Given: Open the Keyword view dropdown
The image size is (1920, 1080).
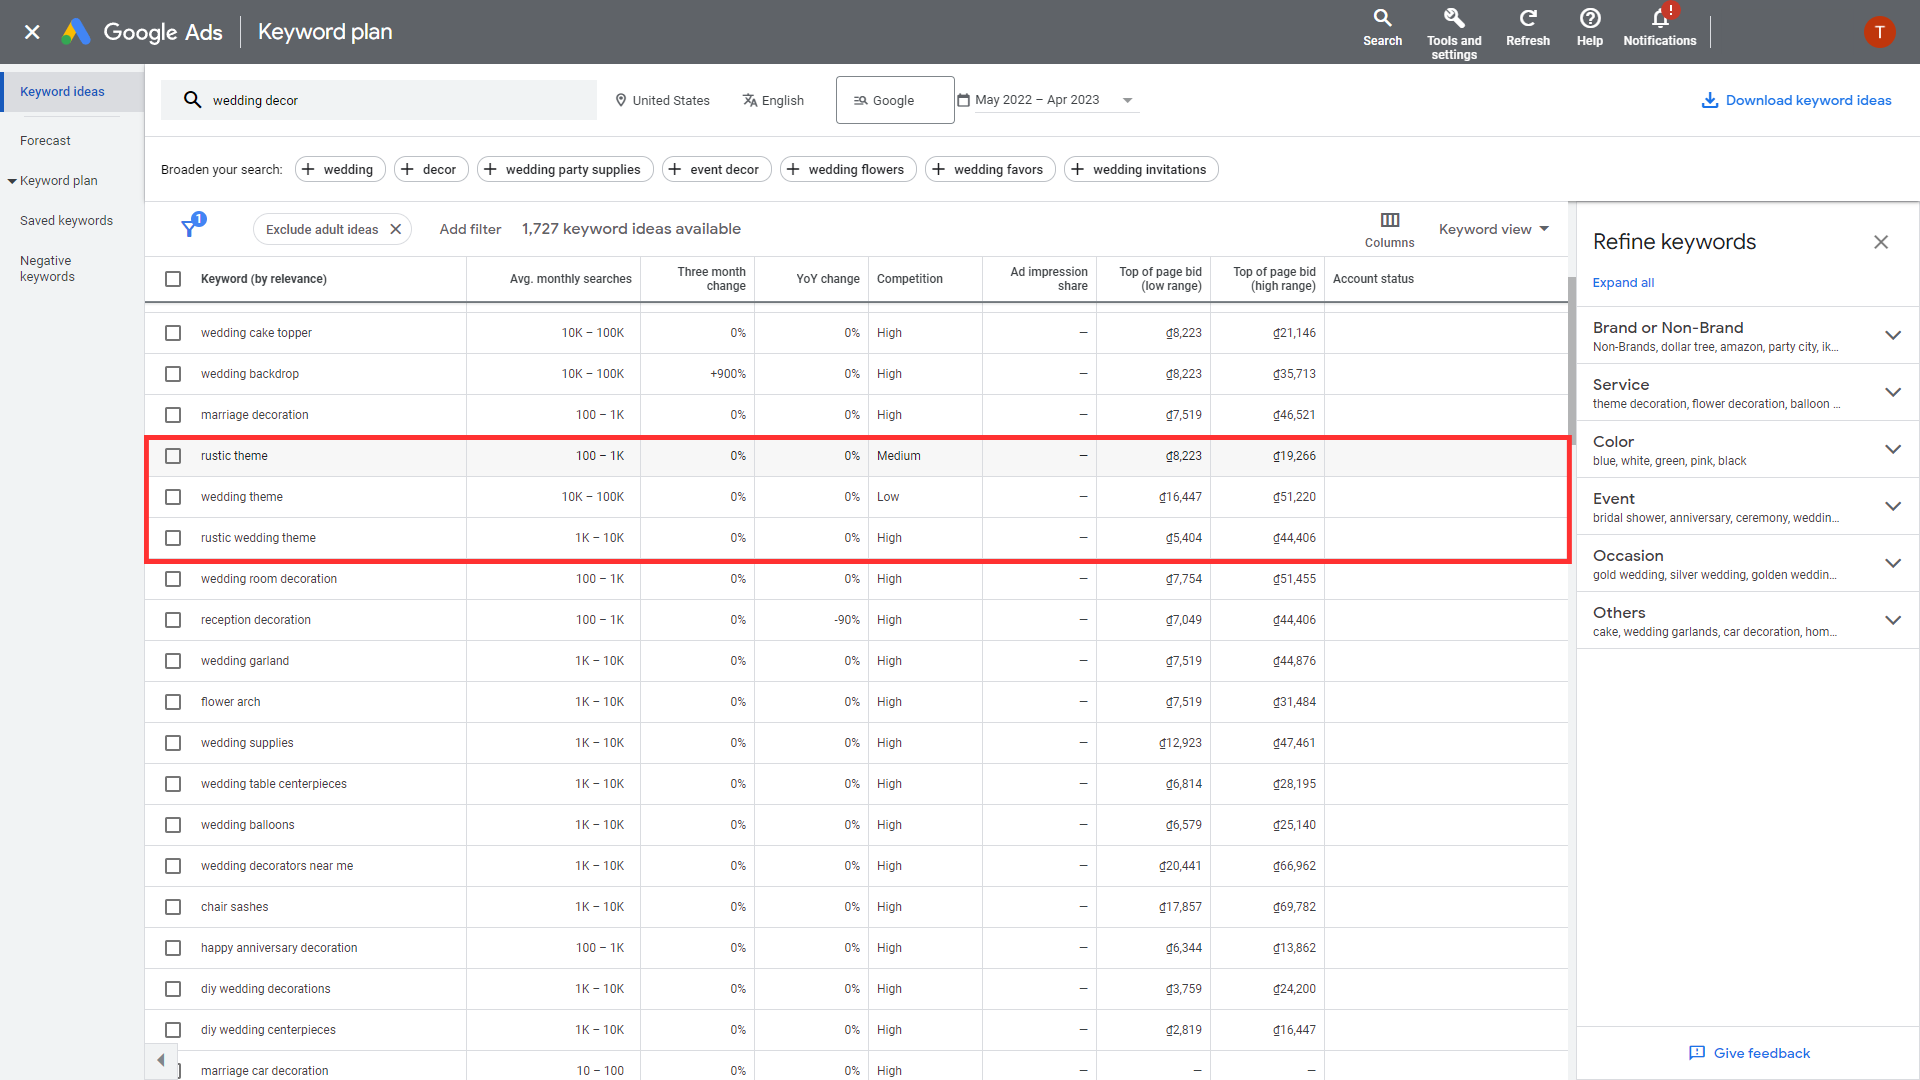Looking at the screenshot, I should (1494, 229).
